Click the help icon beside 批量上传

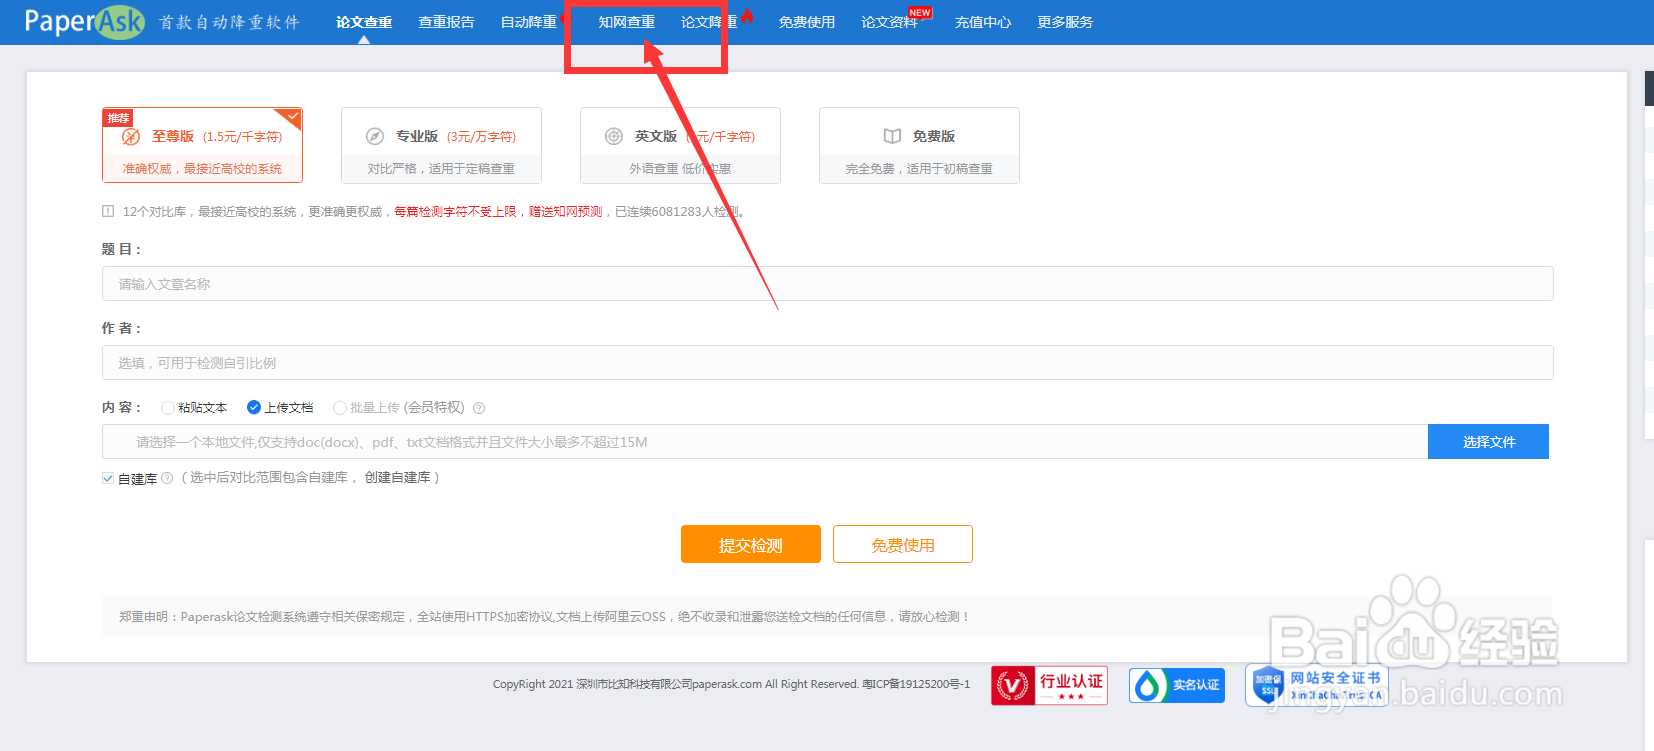click(x=479, y=408)
